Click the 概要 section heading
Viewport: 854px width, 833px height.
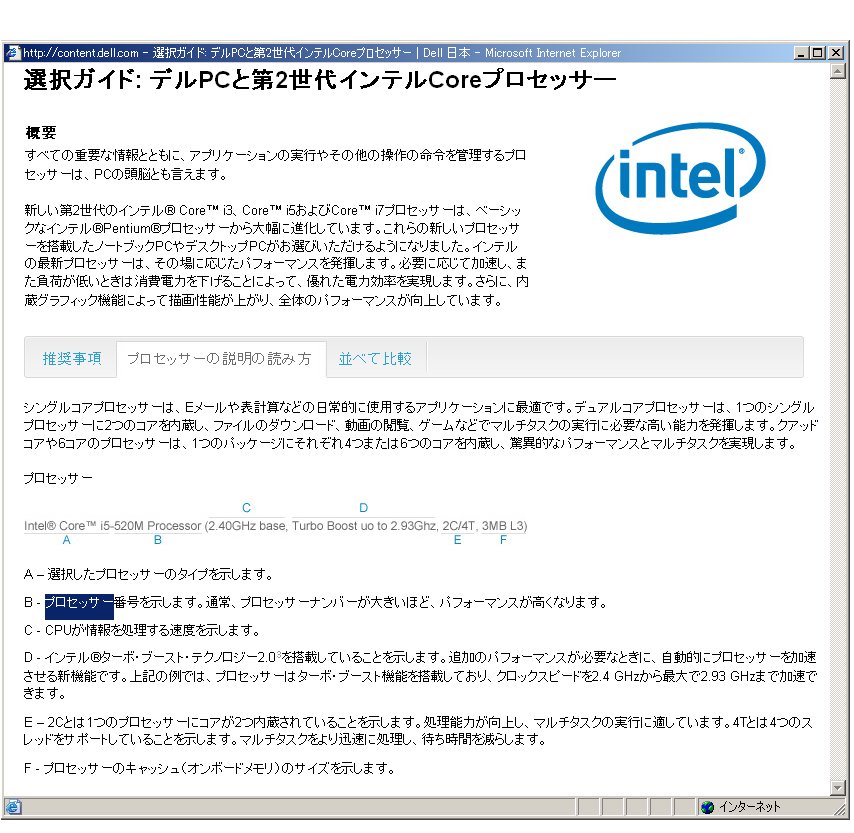click(40, 132)
